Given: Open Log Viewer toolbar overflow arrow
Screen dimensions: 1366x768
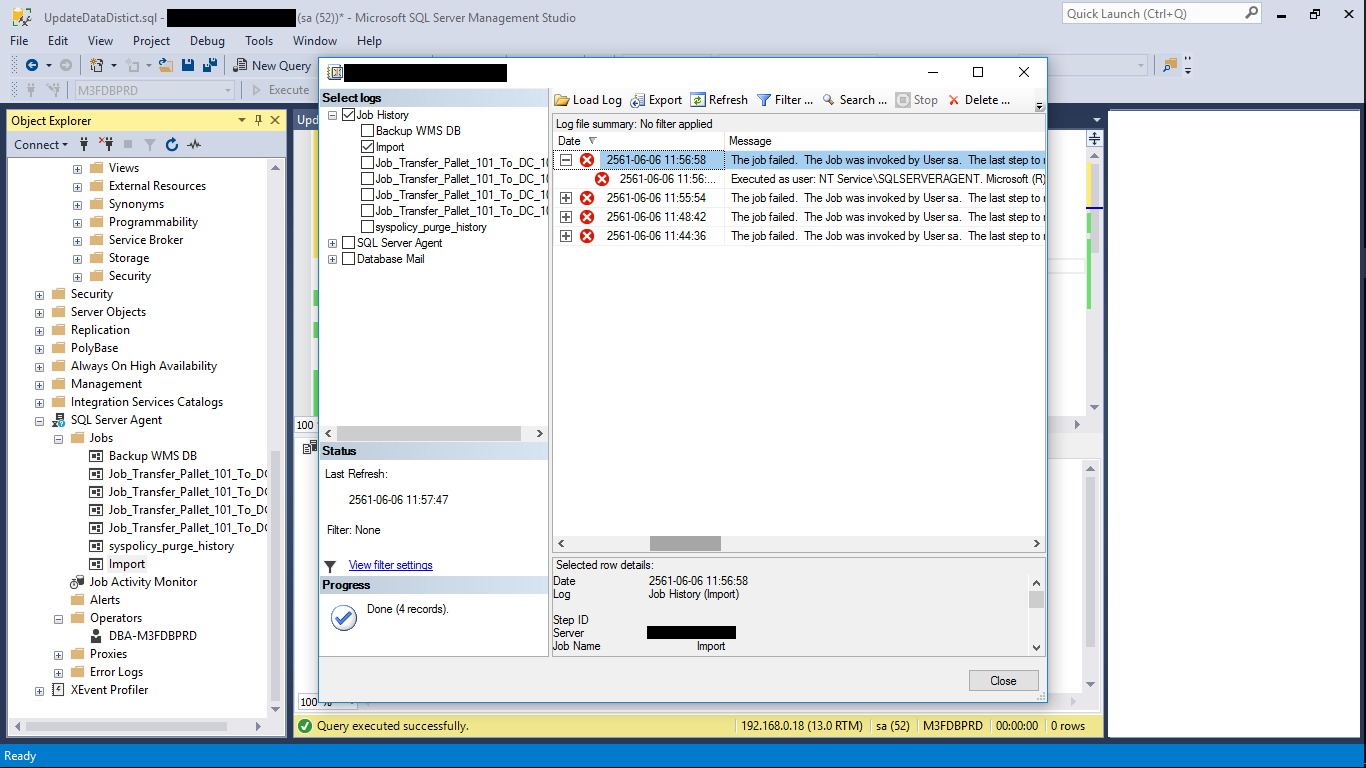Looking at the screenshot, I should click(1039, 105).
